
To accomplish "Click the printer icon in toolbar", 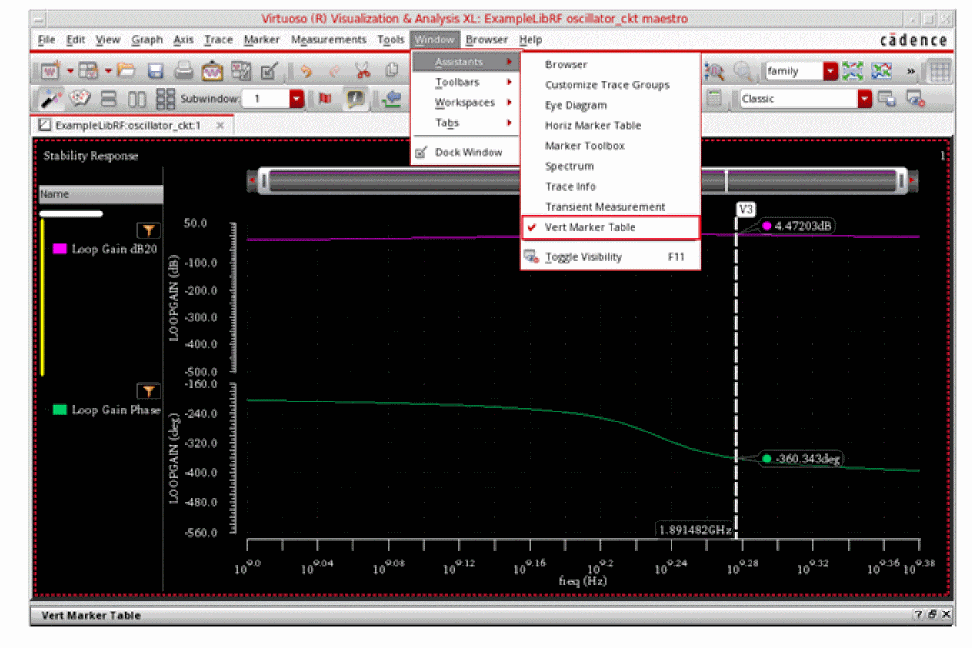I will [184, 71].
